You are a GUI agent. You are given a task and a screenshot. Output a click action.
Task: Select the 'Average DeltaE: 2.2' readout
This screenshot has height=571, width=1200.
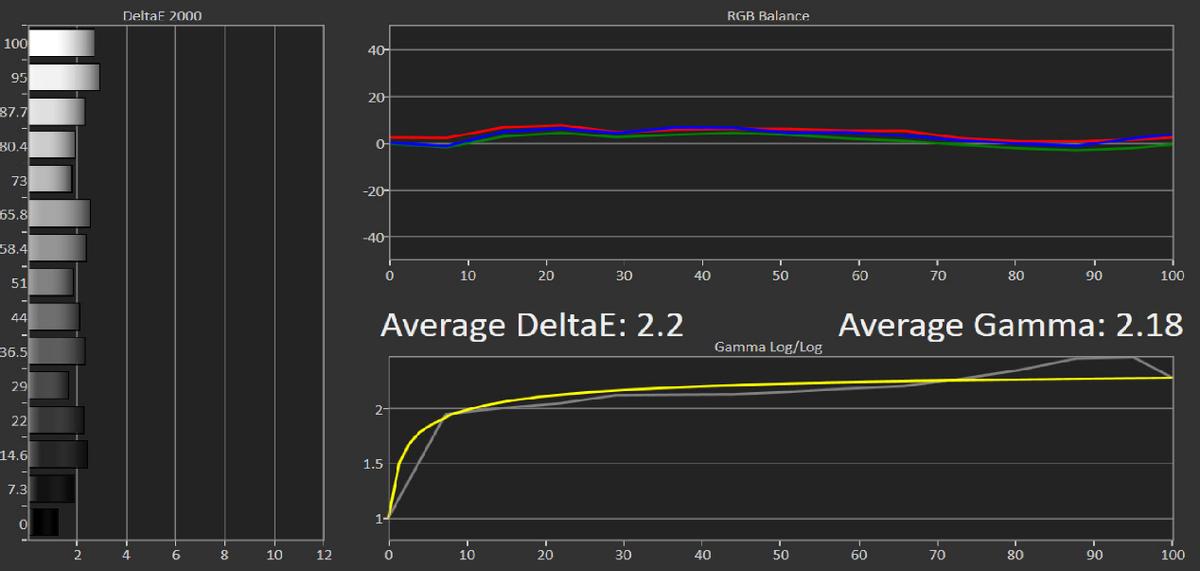(534, 324)
